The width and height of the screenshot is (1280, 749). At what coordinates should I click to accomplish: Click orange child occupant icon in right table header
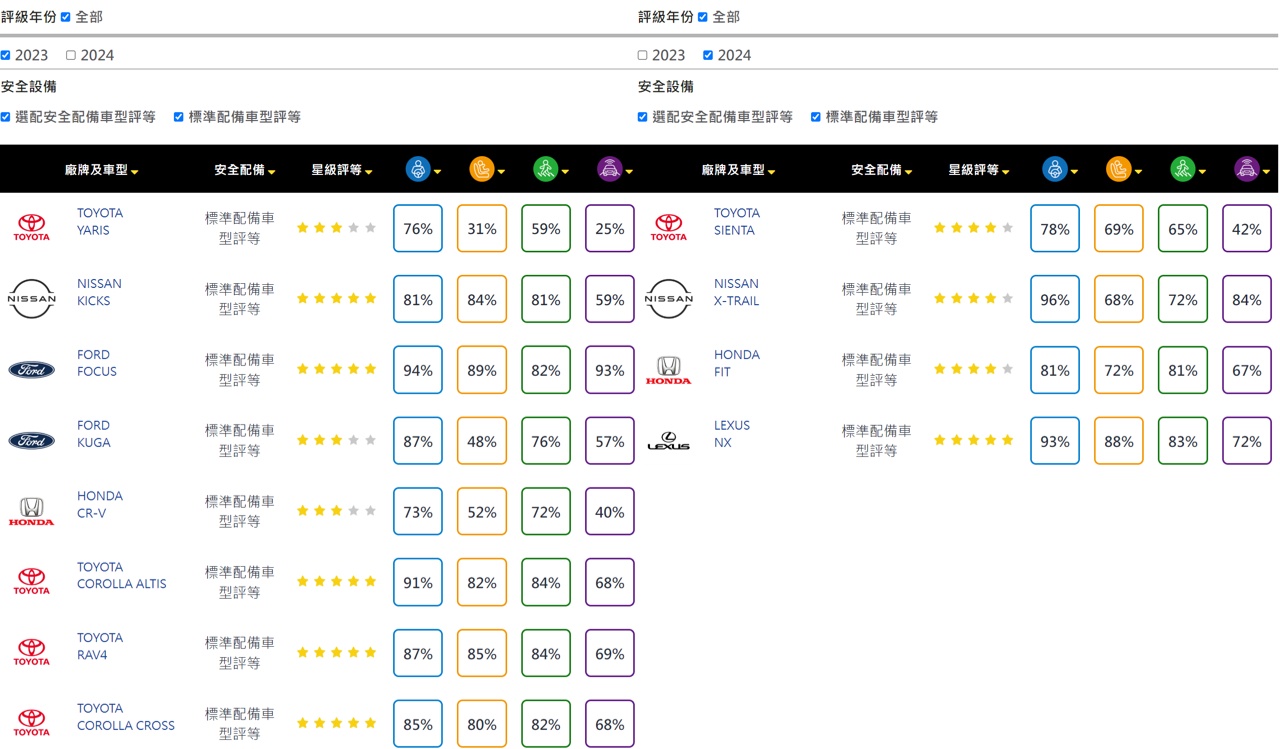click(x=1119, y=170)
